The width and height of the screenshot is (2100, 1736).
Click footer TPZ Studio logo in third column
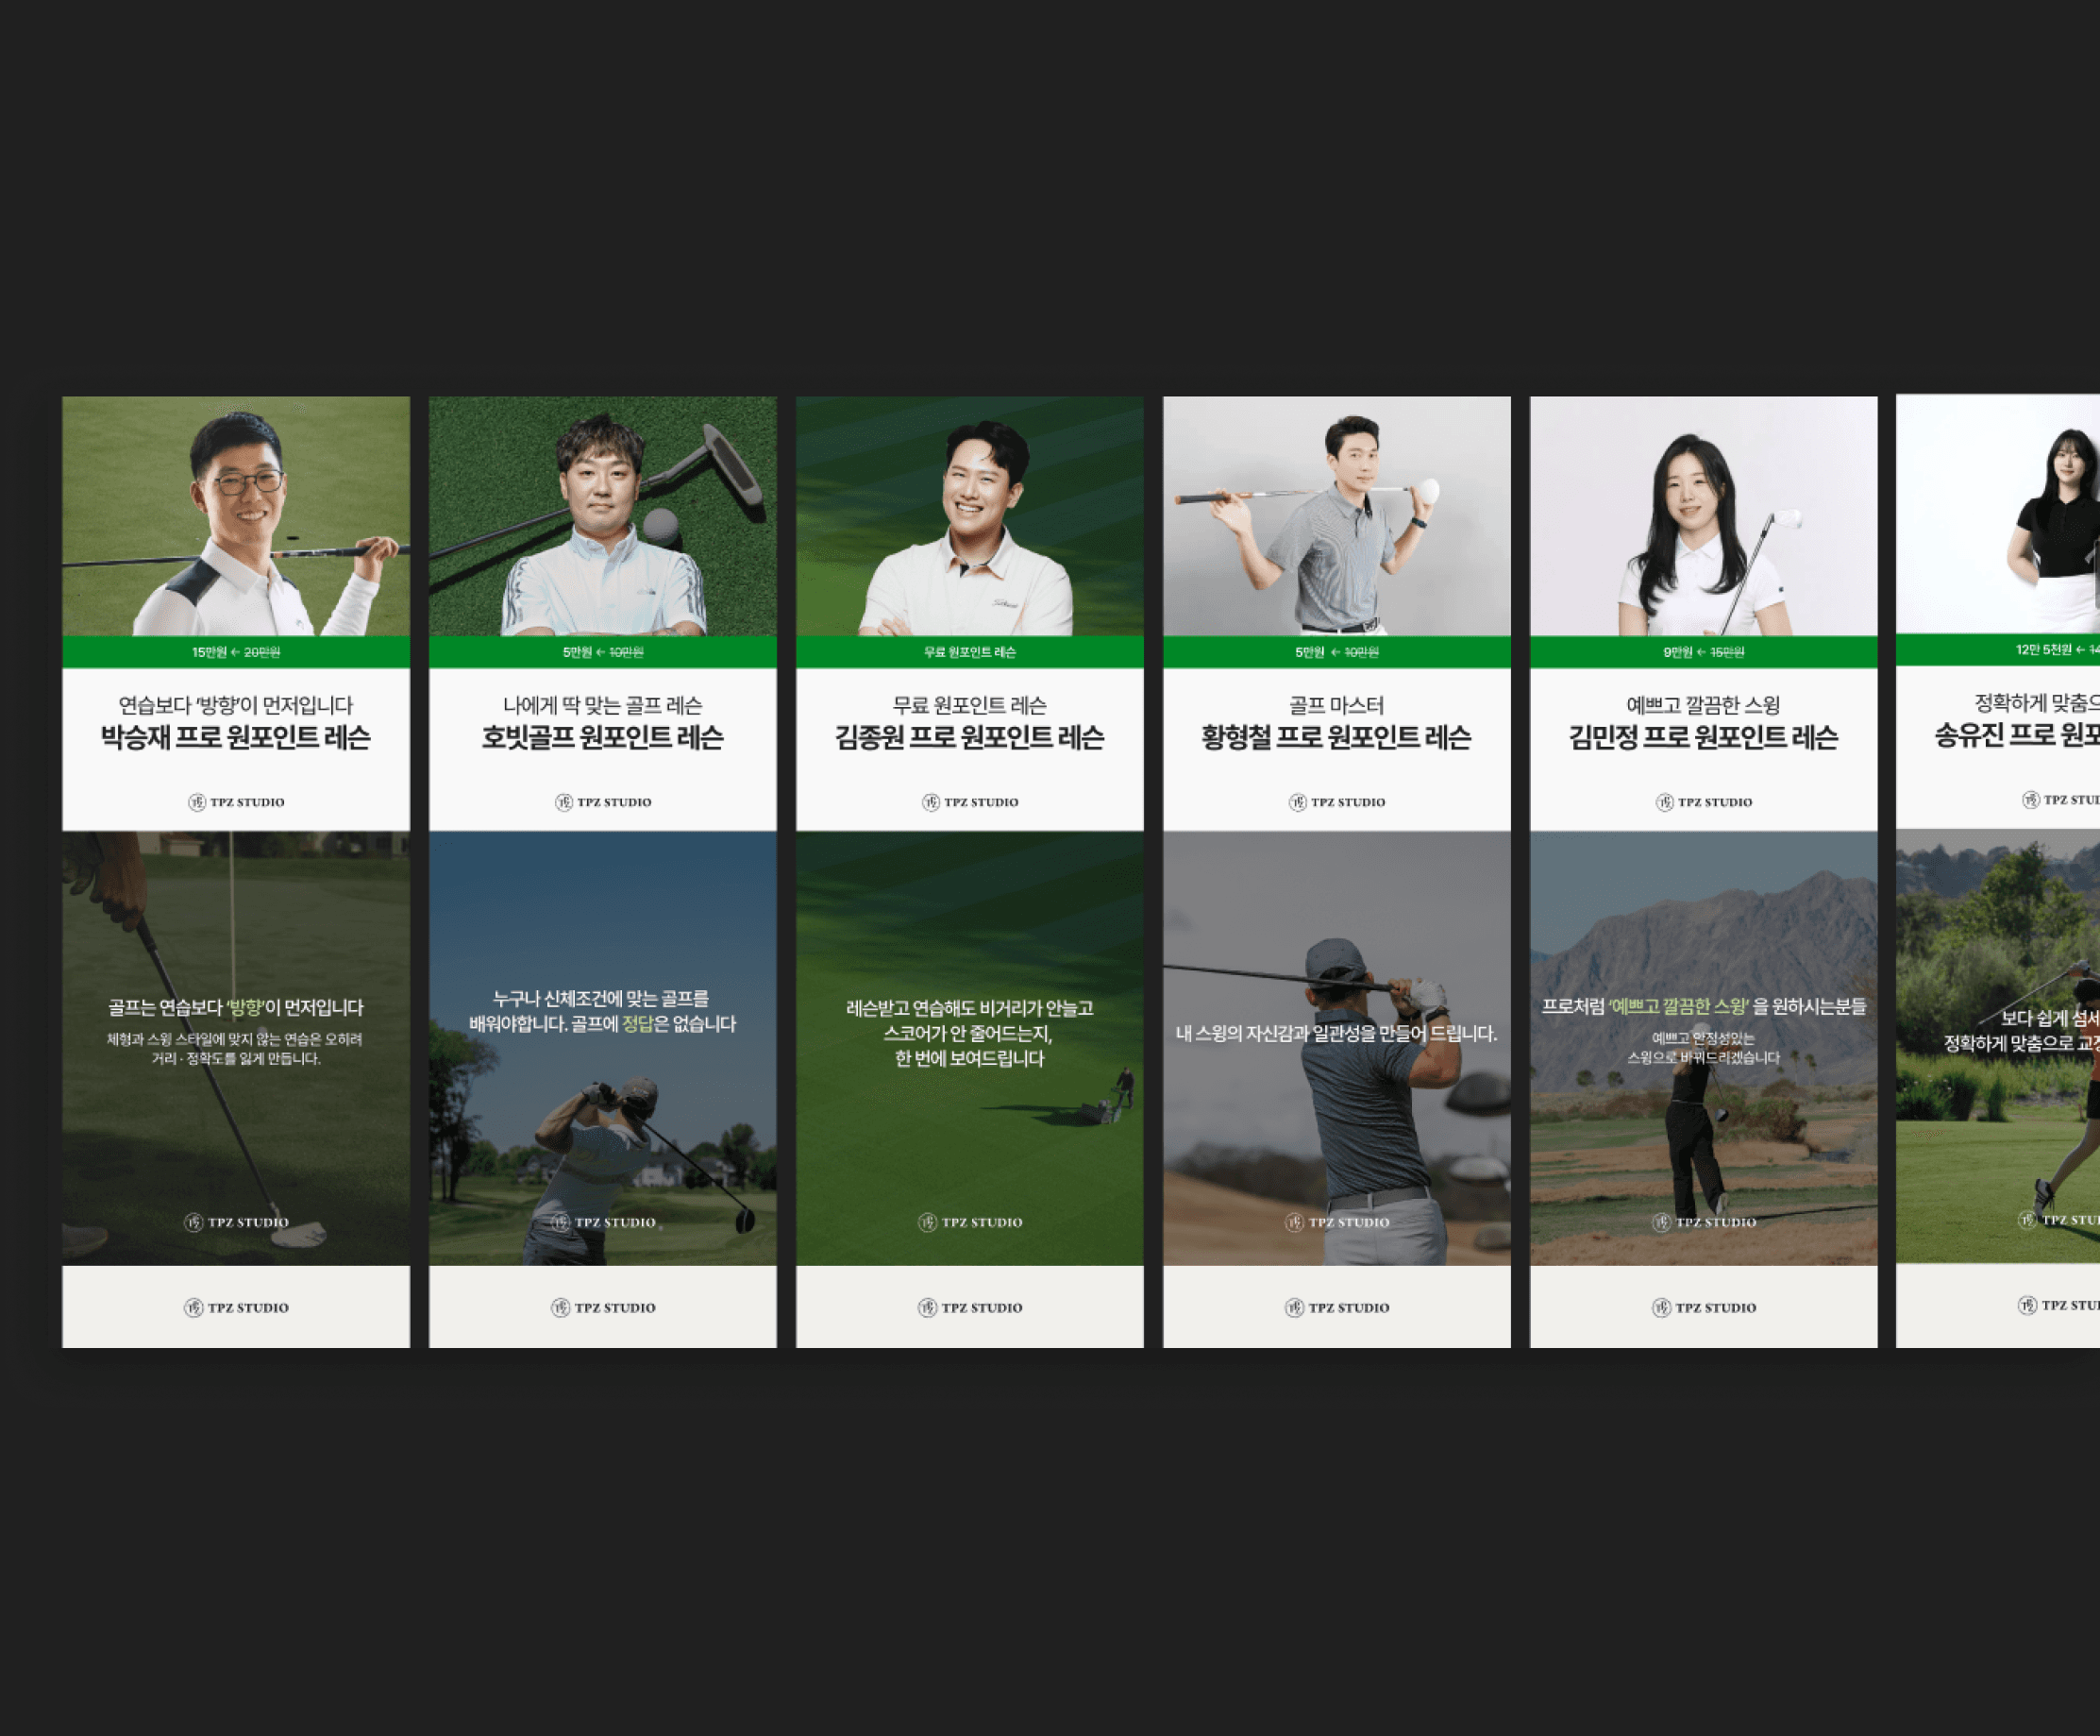click(x=970, y=1308)
